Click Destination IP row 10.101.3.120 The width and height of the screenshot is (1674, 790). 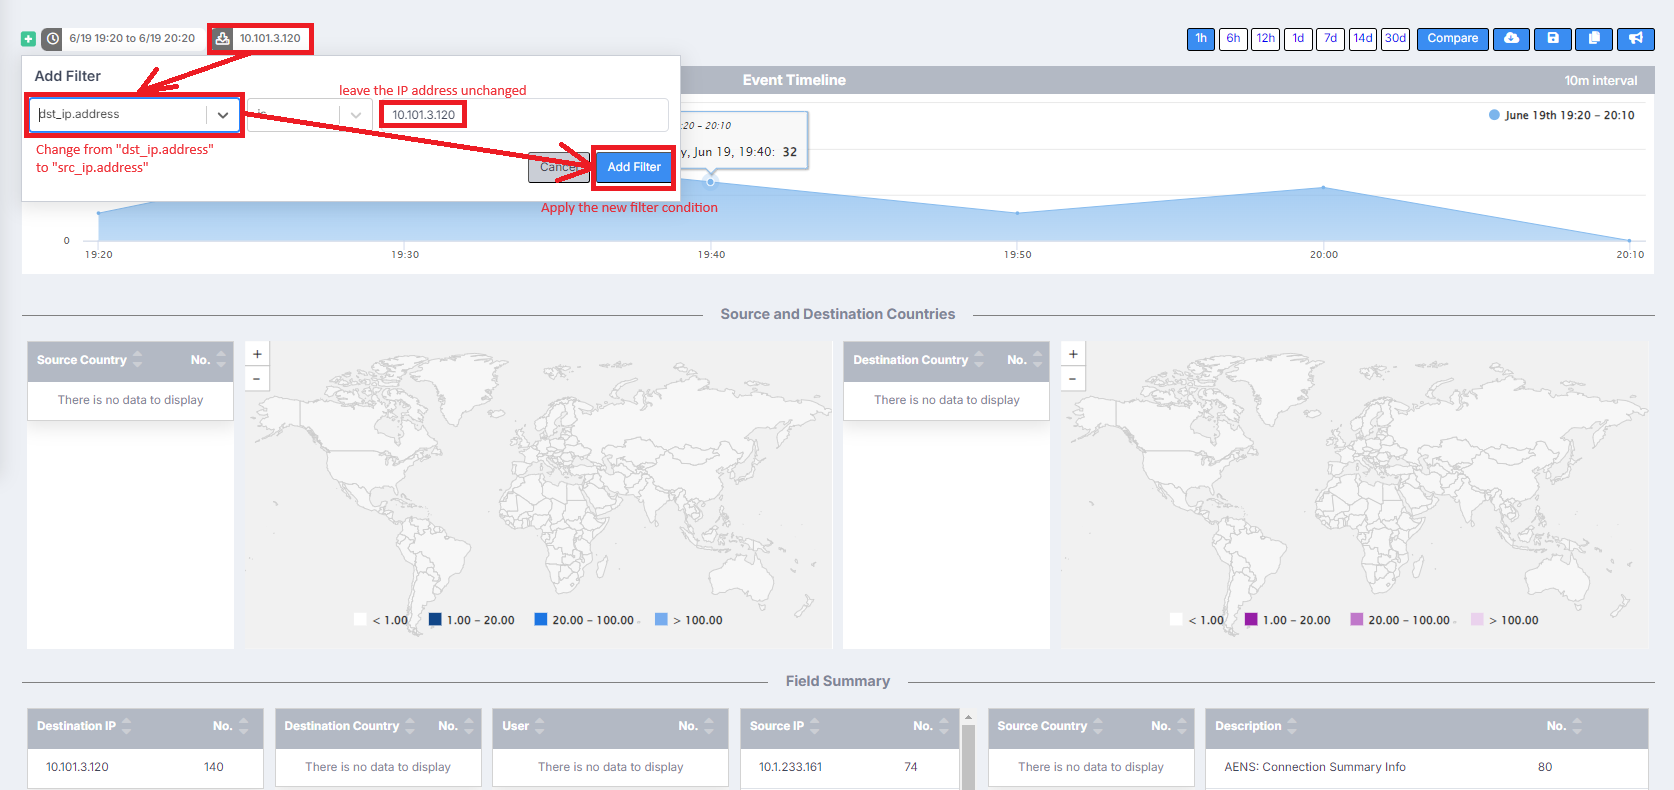[x=145, y=767]
